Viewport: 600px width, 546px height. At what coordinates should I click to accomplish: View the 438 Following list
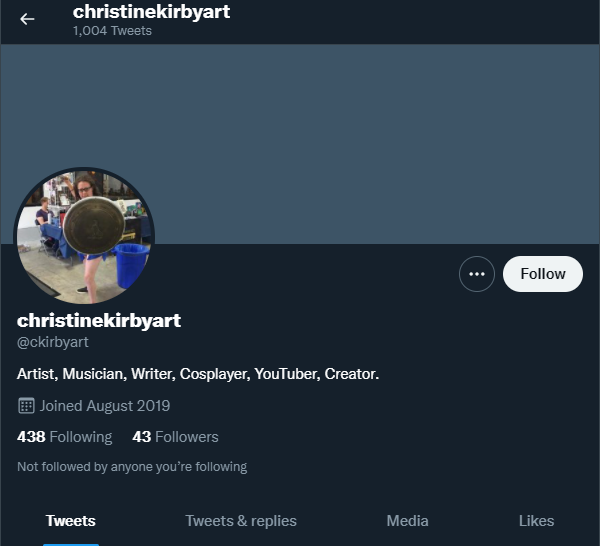65,437
